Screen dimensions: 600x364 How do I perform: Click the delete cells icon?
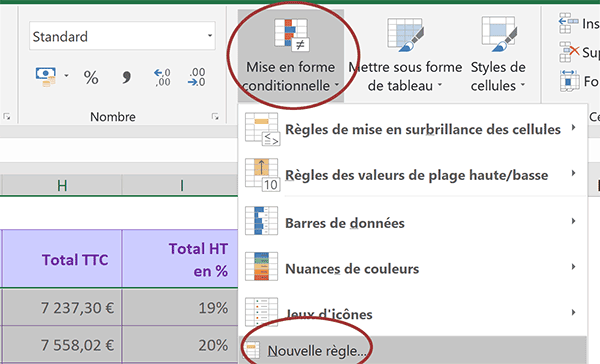click(x=569, y=52)
